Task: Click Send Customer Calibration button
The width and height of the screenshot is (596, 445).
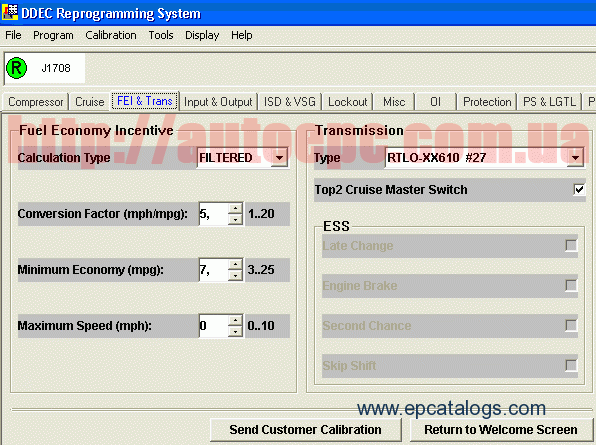Action: (305, 430)
